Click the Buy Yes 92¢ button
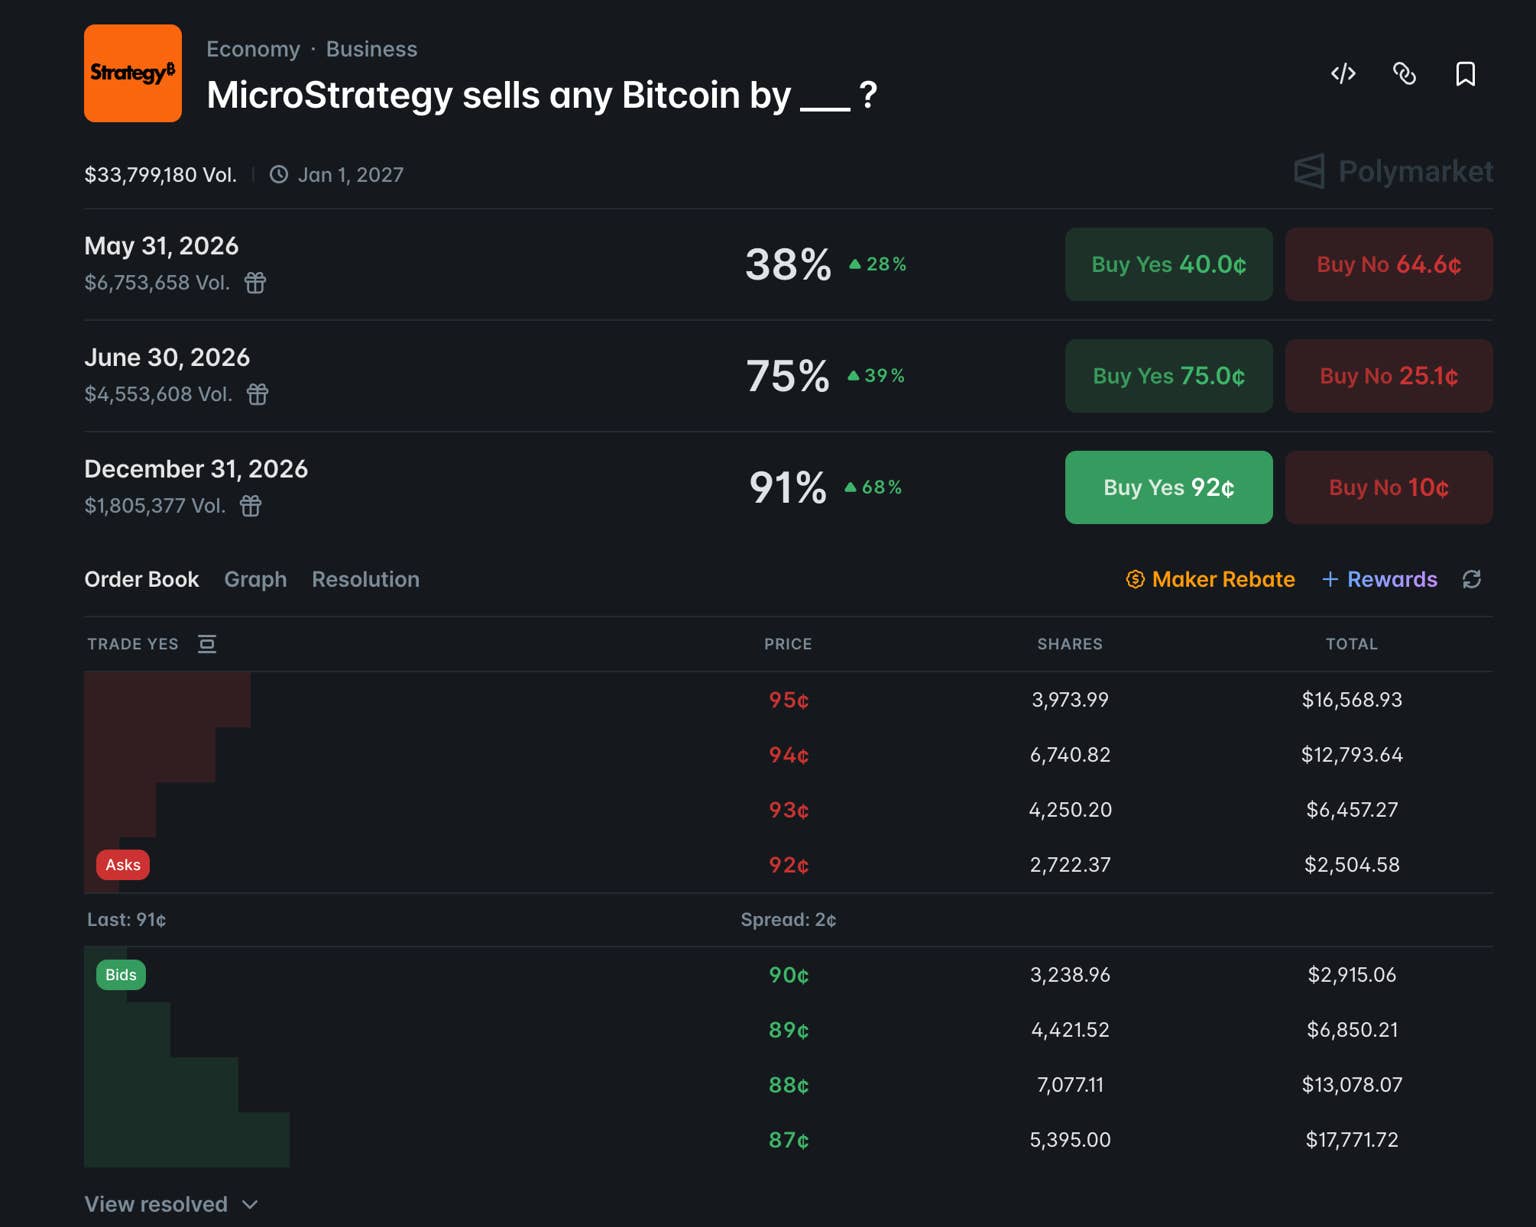The image size is (1536, 1227). (1168, 487)
